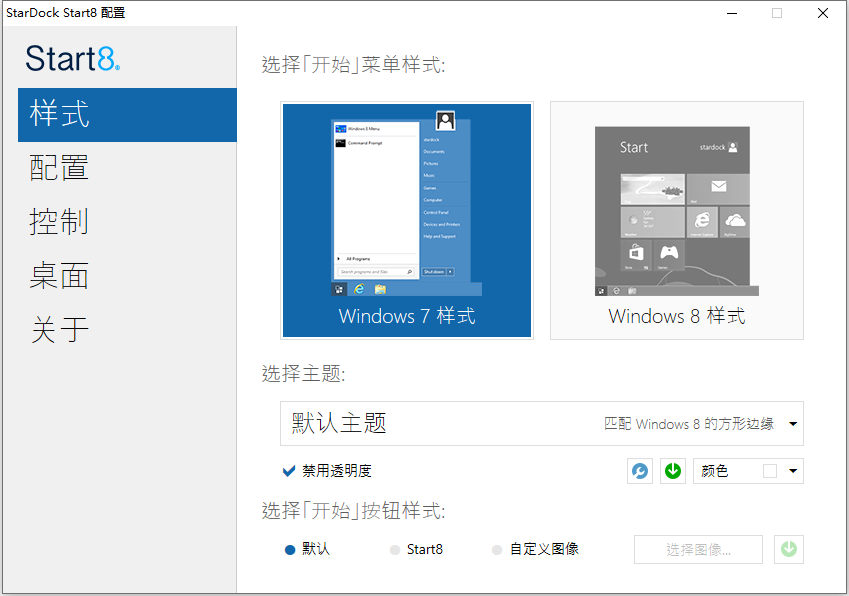Click the green download icon beside 选择图像
849x596 pixels.
click(x=789, y=549)
